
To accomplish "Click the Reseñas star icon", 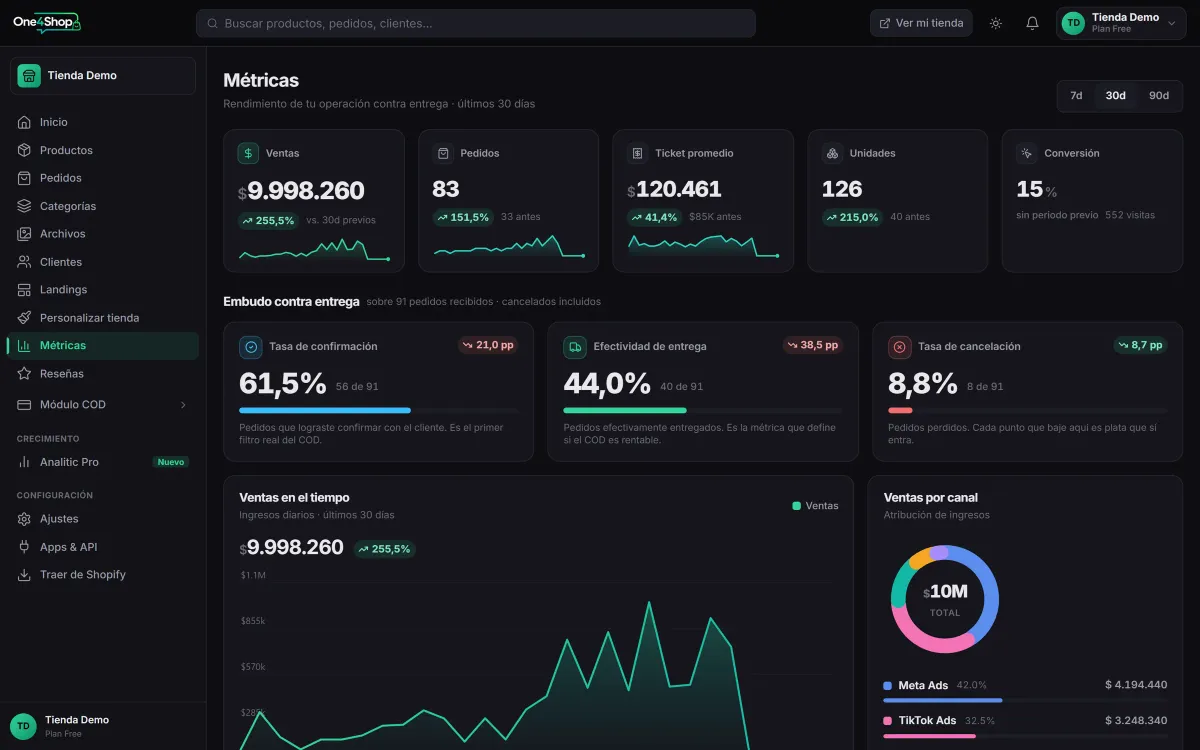I will point(24,374).
